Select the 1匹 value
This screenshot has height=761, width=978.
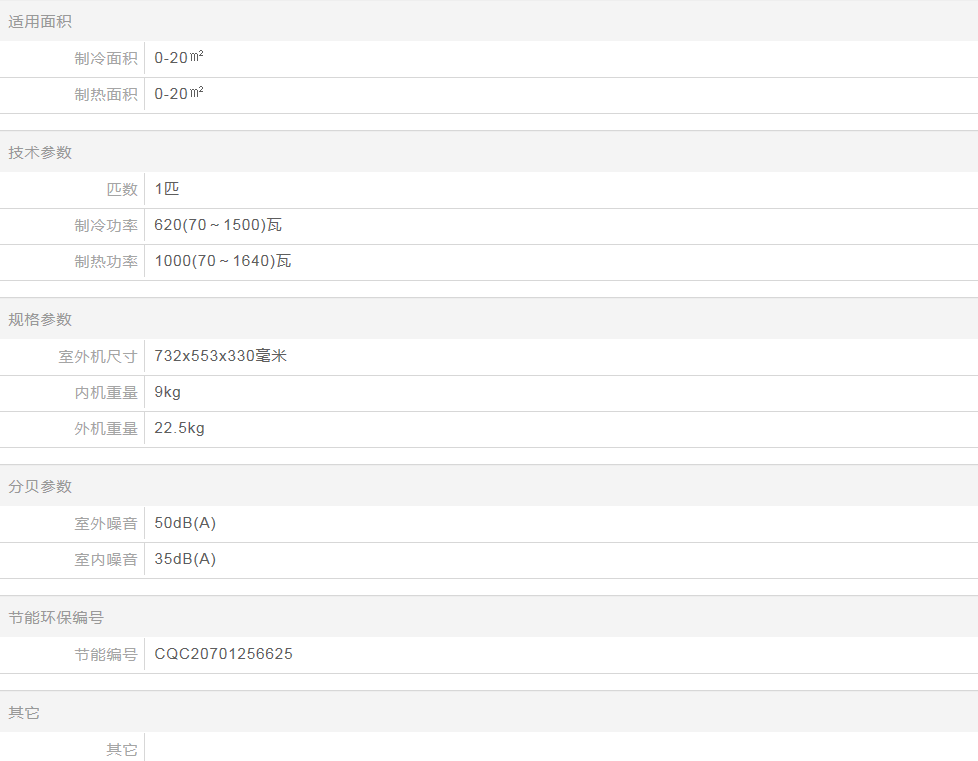pos(167,189)
